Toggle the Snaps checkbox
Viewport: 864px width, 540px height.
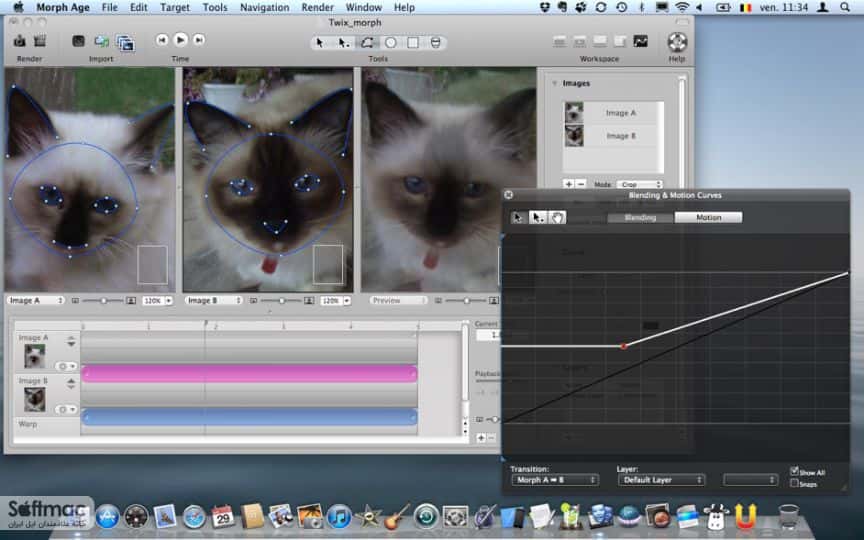(795, 483)
